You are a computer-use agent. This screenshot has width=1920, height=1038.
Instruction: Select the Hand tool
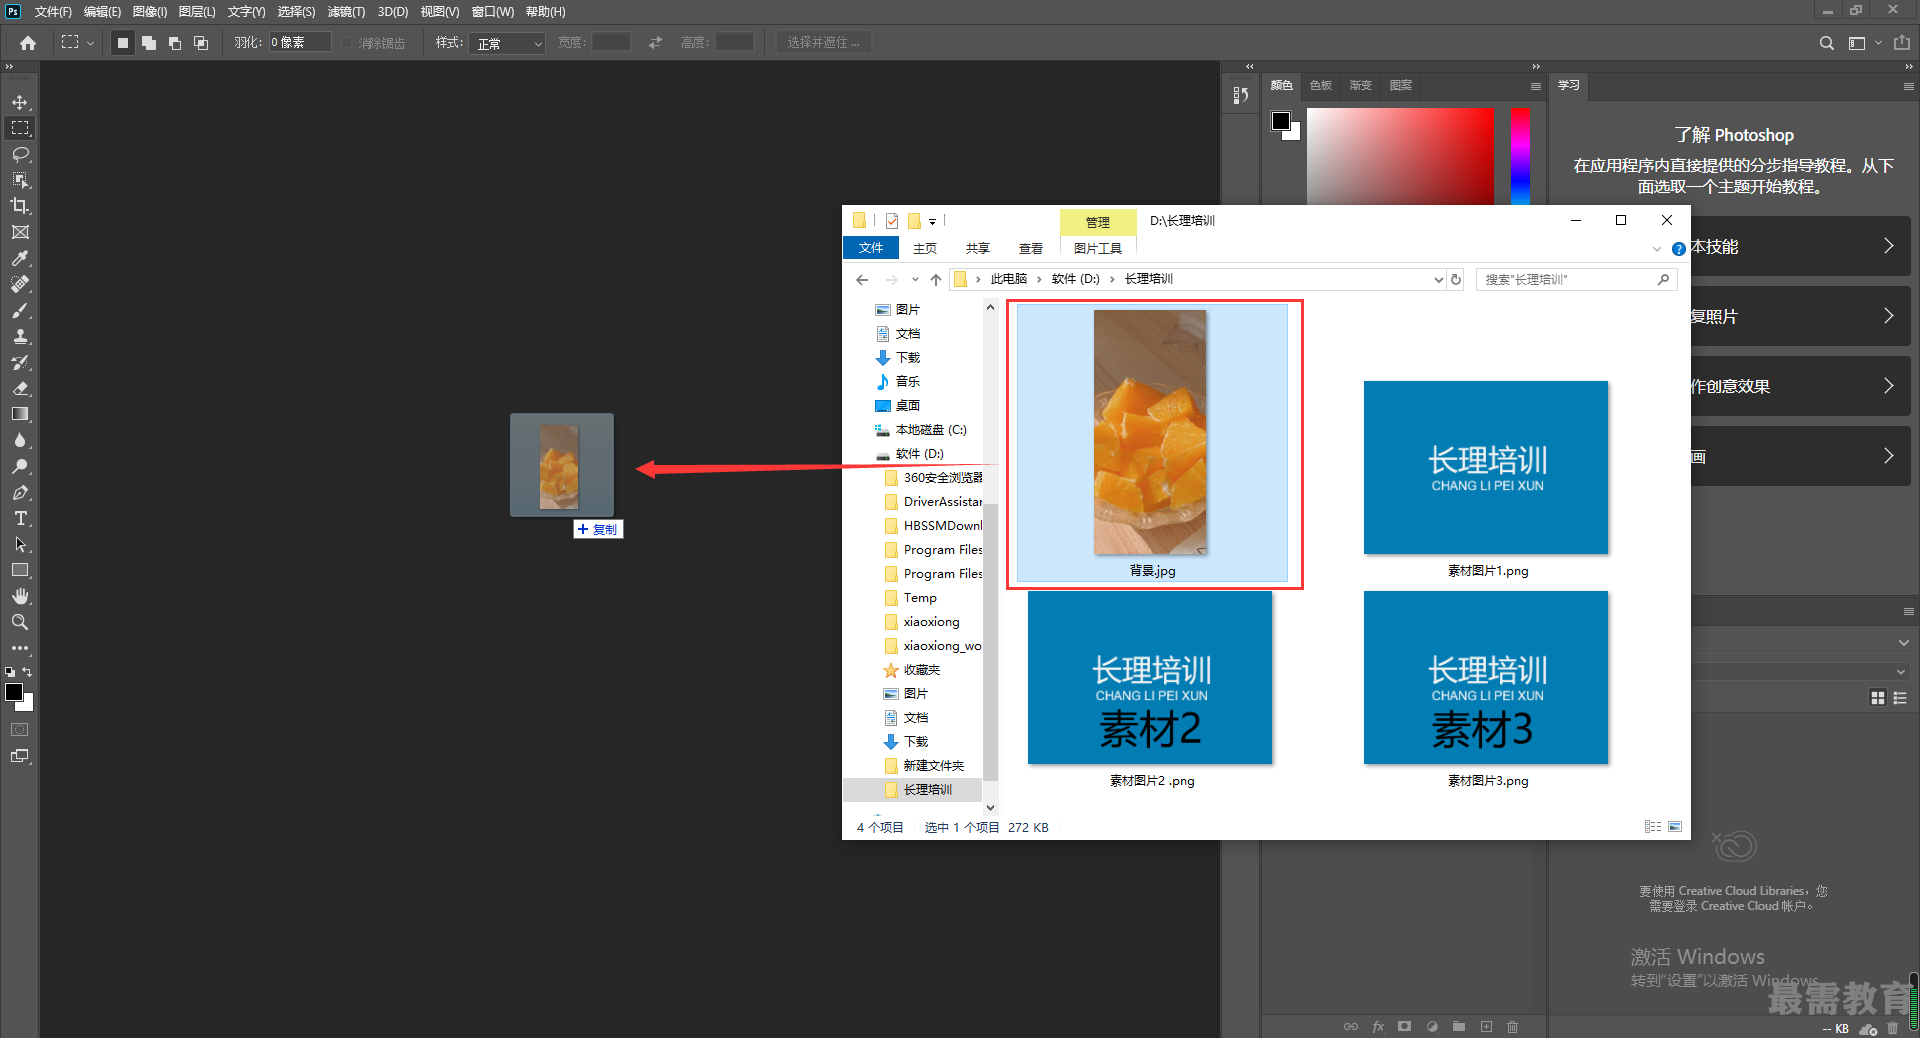(x=20, y=596)
